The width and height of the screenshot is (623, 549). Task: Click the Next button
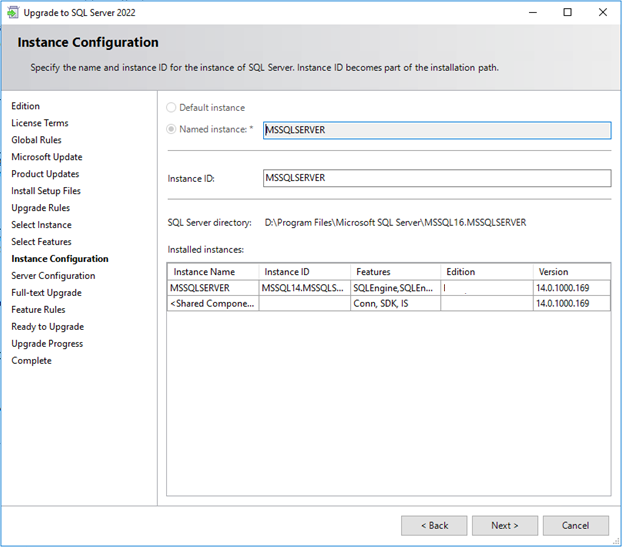505,526
